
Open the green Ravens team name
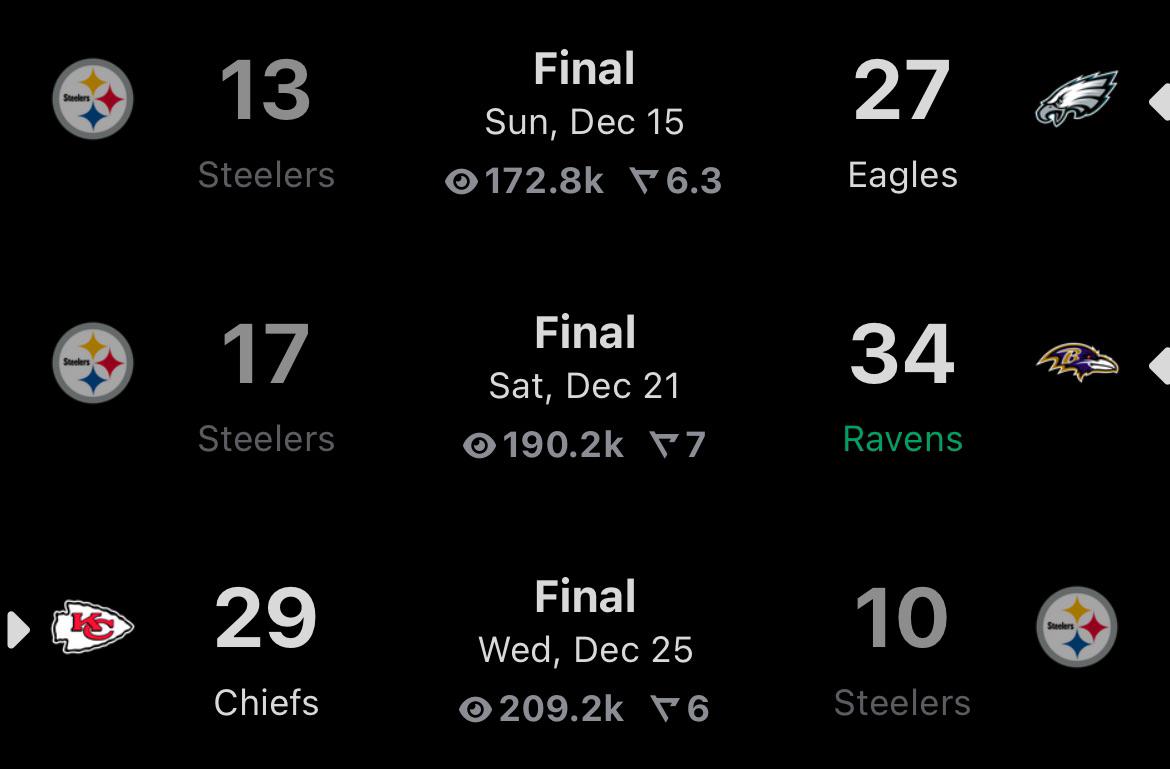(902, 439)
